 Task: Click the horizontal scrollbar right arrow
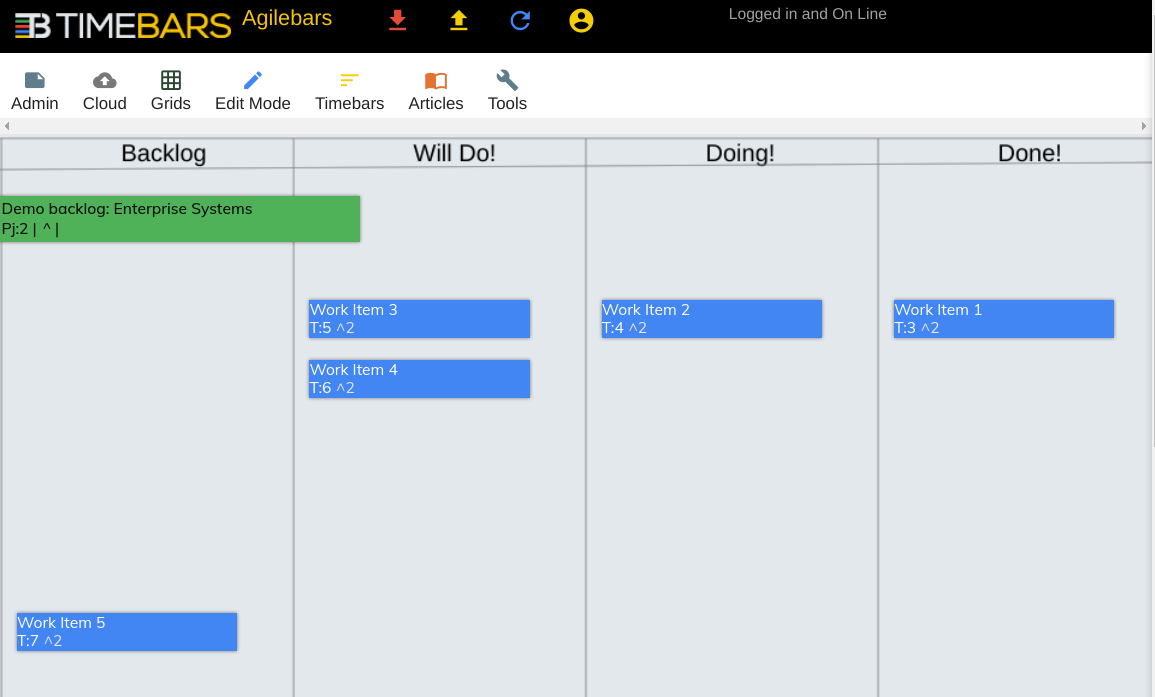pos(1145,126)
